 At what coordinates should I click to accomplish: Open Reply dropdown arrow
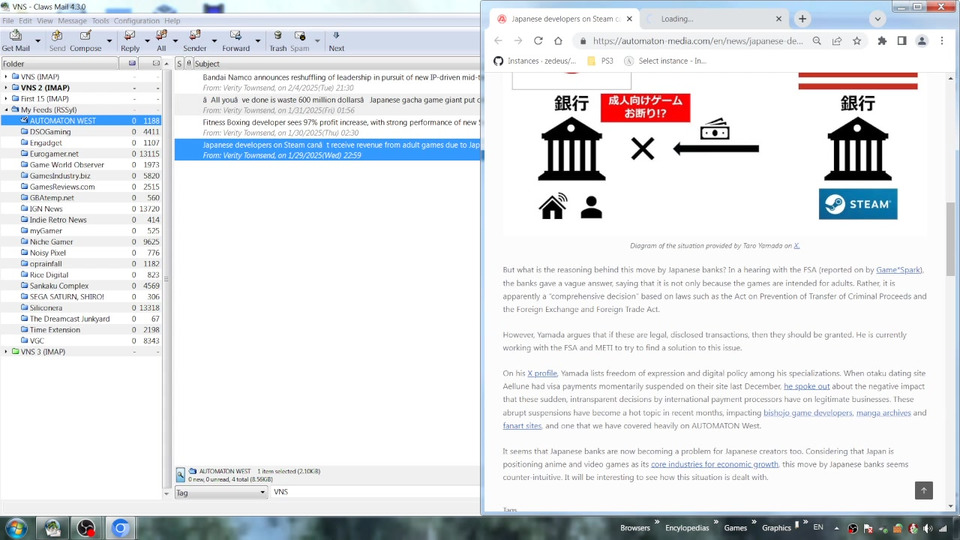pos(147,42)
